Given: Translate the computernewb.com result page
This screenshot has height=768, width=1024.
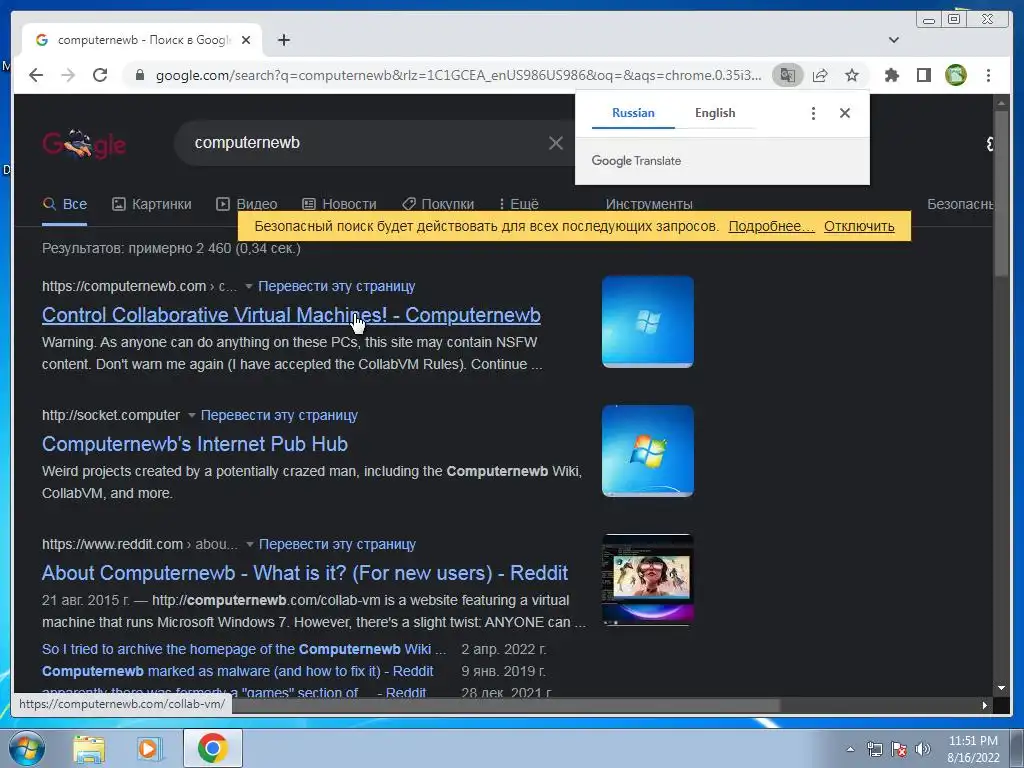Looking at the screenshot, I should click(x=336, y=286).
